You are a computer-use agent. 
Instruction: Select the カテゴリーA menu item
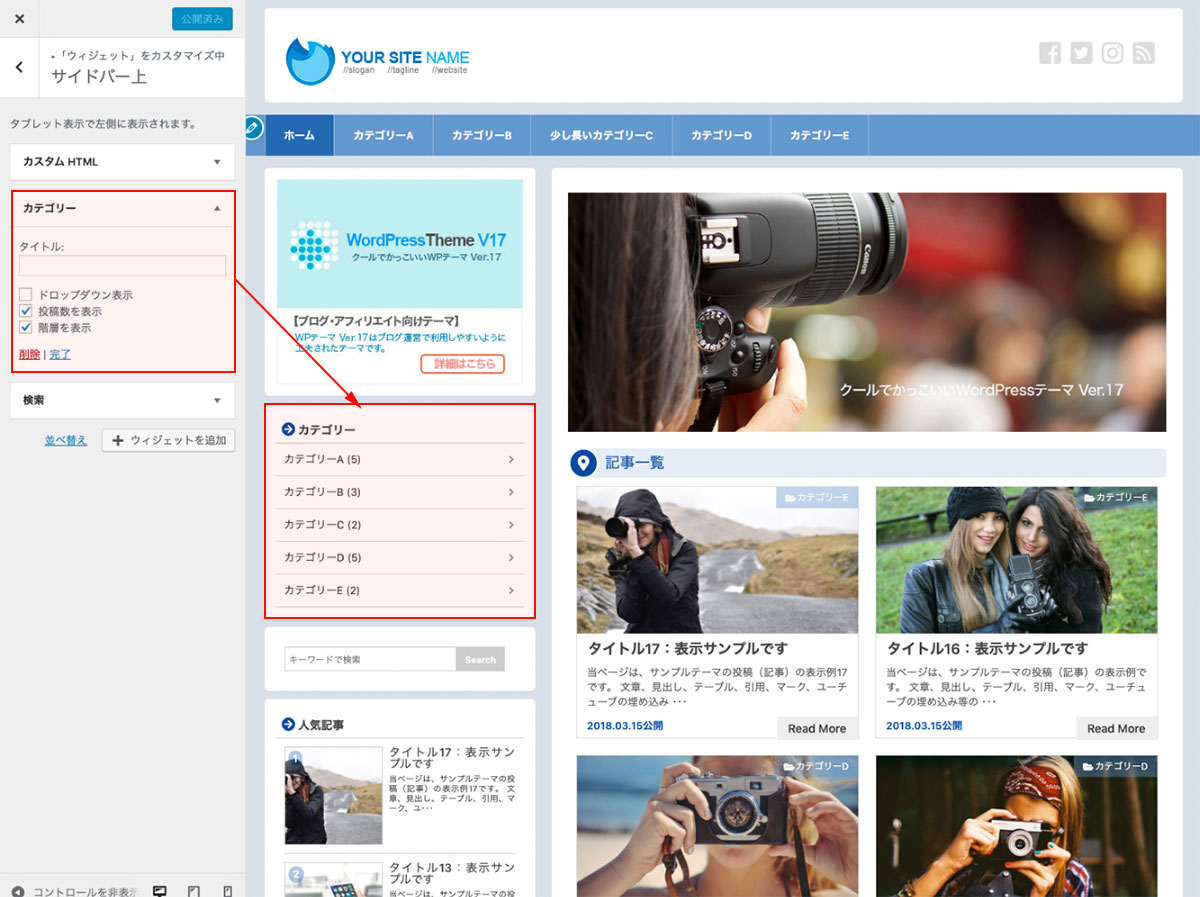[x=383, y=135]
